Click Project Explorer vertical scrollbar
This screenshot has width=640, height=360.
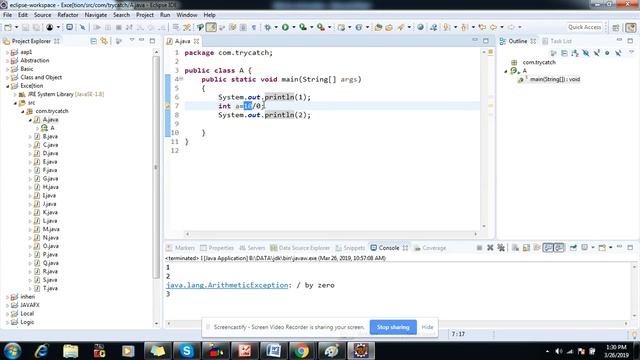156,167
